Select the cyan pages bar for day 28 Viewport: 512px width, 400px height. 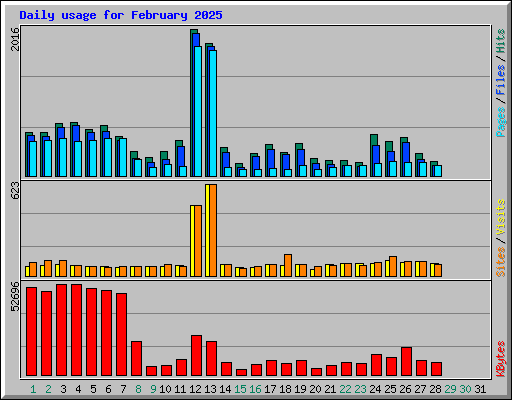coord(438,171)
